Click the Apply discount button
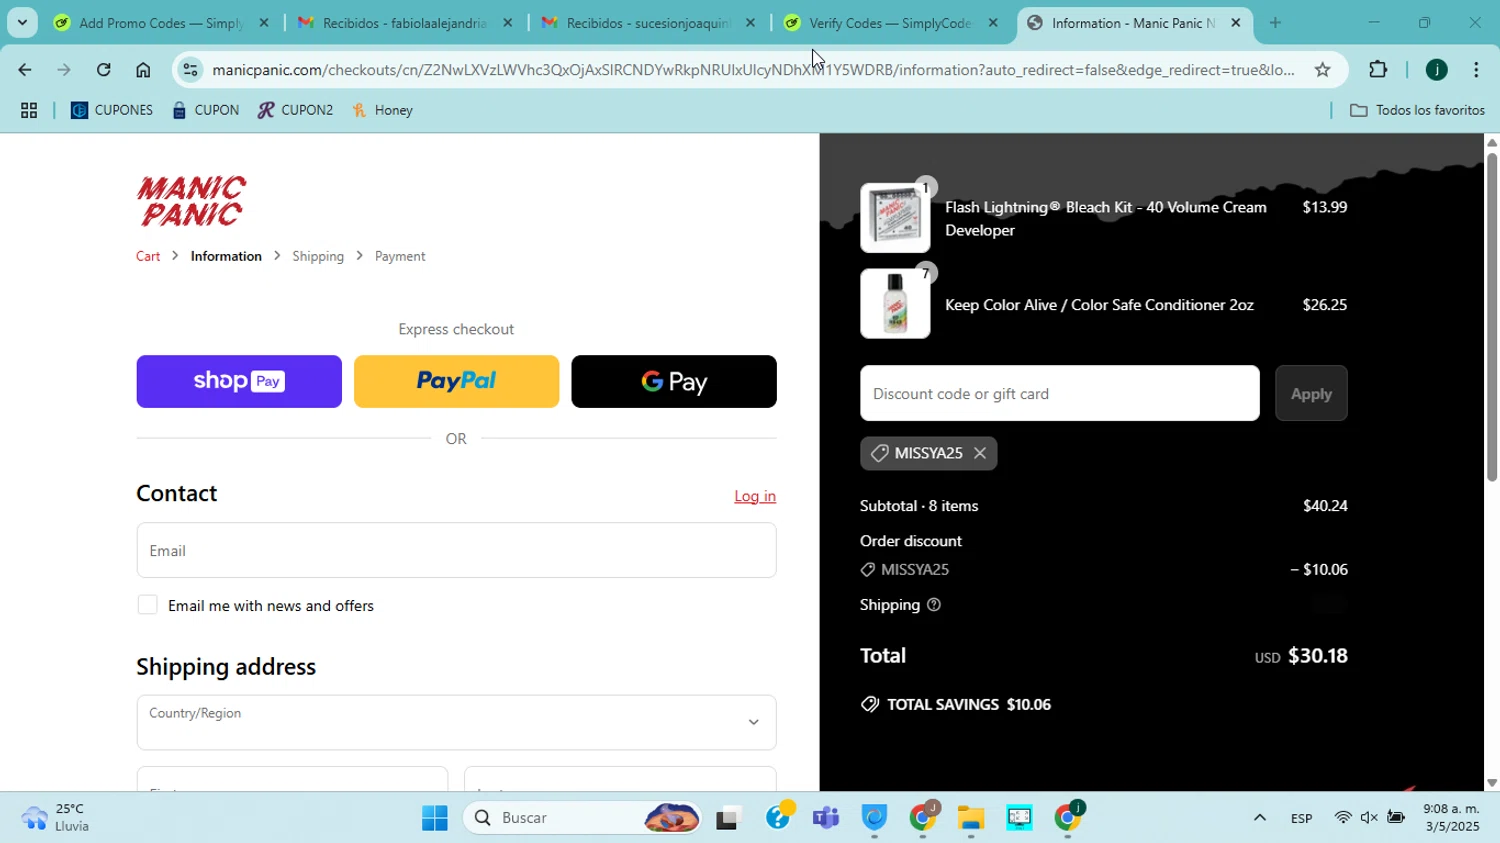This screenshot has width=1500, height=843. coord(1311,393)
